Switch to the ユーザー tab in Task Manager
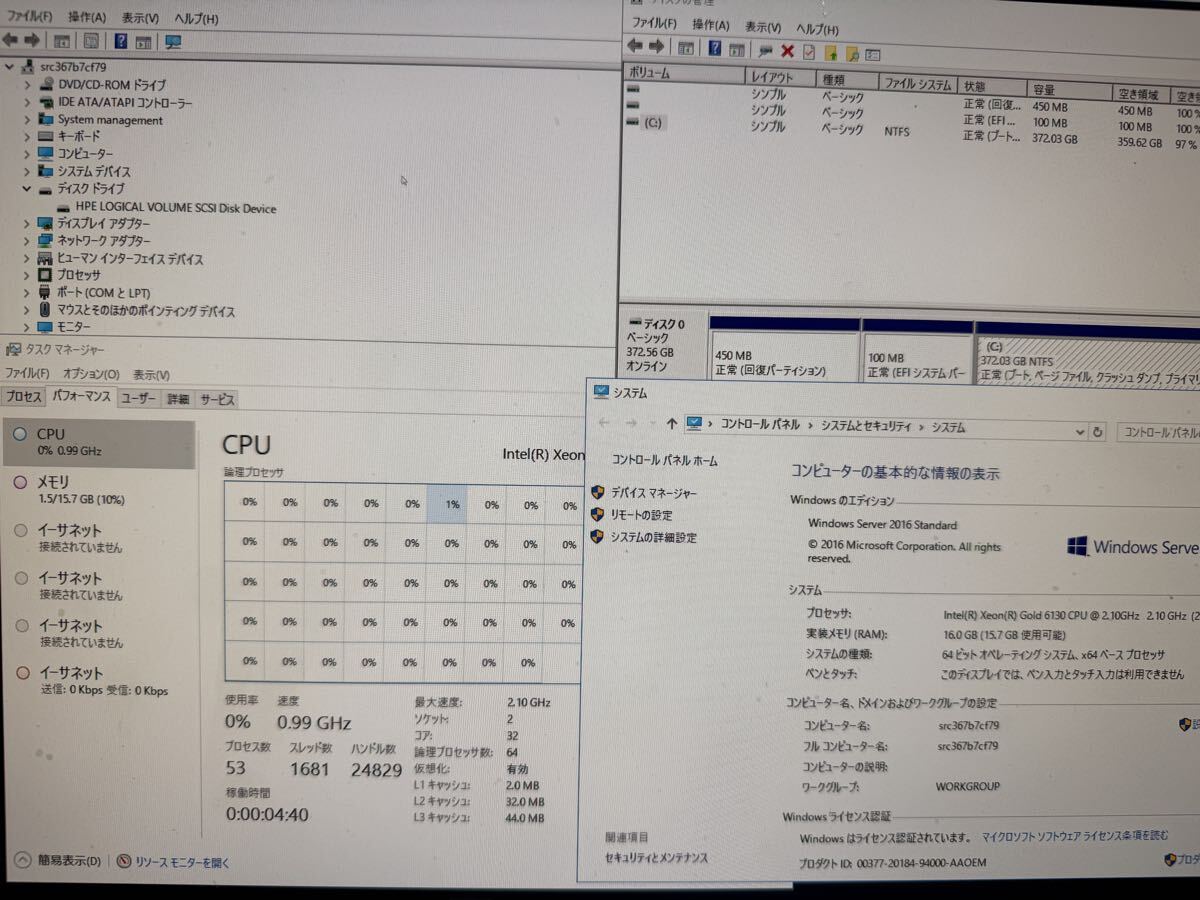Viewport: 1200px width, 900px height. [x=139, y=398]
